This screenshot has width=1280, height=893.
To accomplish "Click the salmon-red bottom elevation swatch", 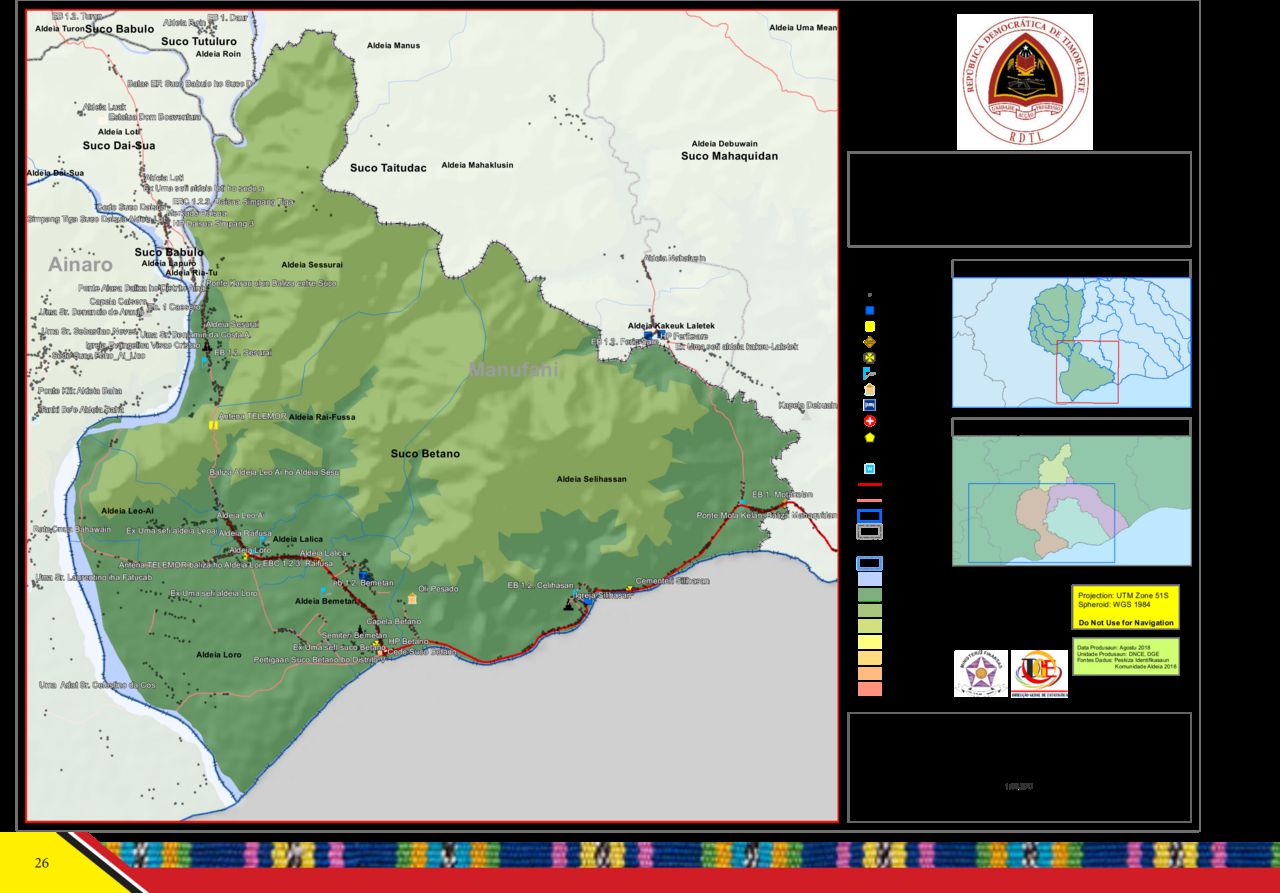I will pos(870,689).
